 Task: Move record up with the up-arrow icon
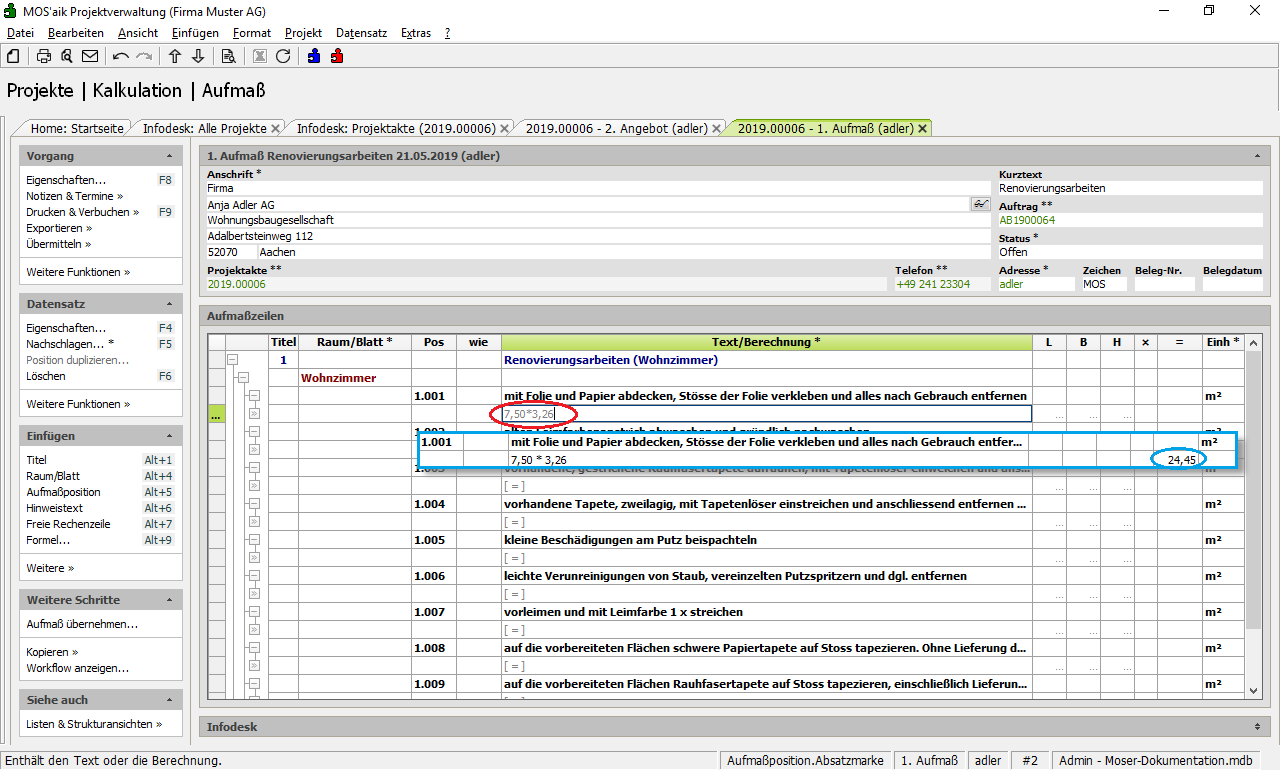(175, 56)
